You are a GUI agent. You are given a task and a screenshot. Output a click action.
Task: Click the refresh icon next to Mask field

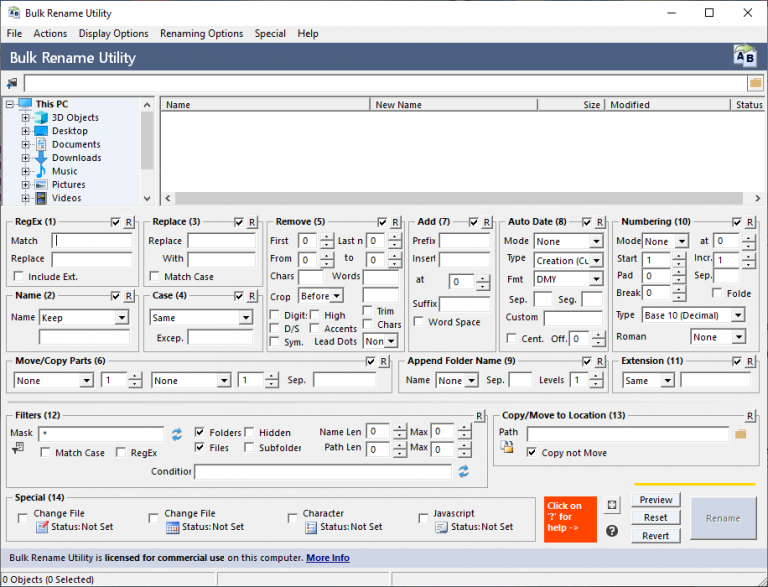coord(177,434)
